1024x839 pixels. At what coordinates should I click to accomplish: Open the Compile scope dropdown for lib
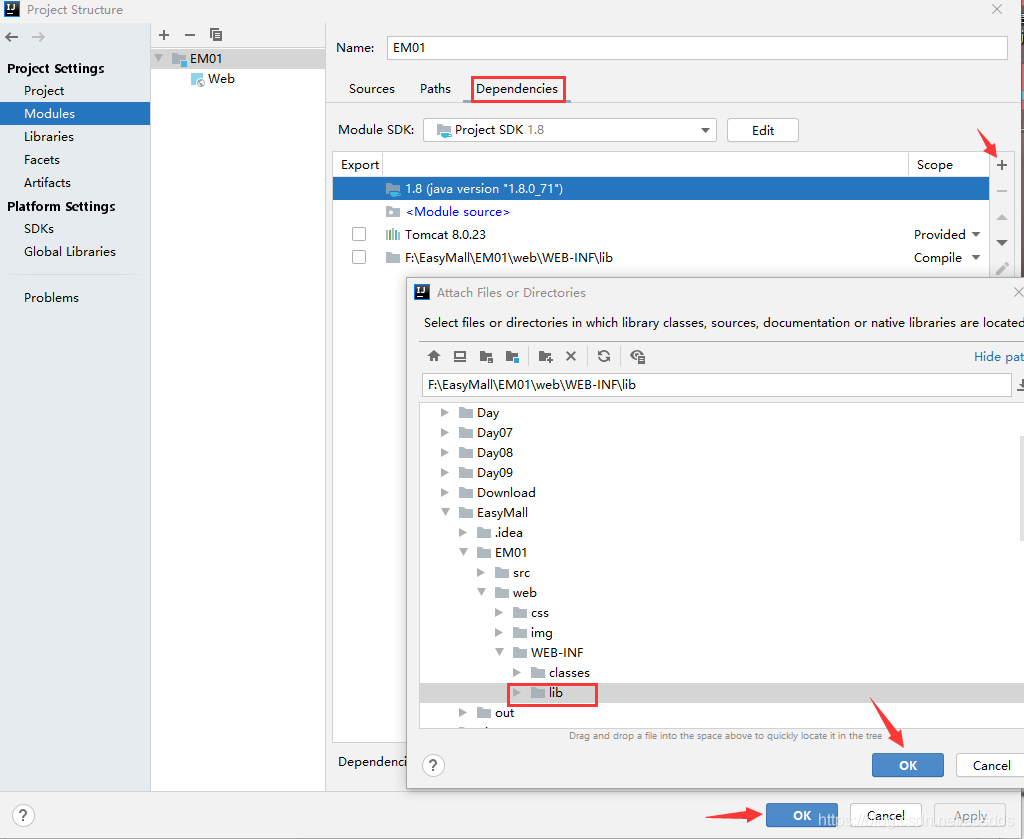(976, 257)
